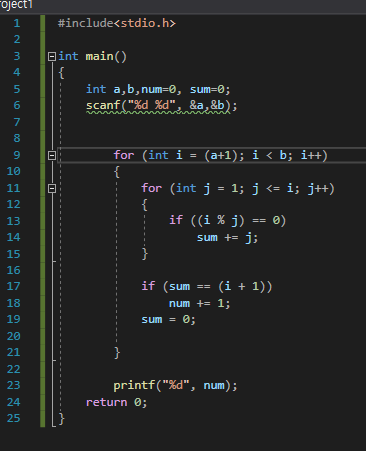Click line number 6 in gutter
Image resolution: width=366 pixels, height=451 pixels.
click(17, 106)
